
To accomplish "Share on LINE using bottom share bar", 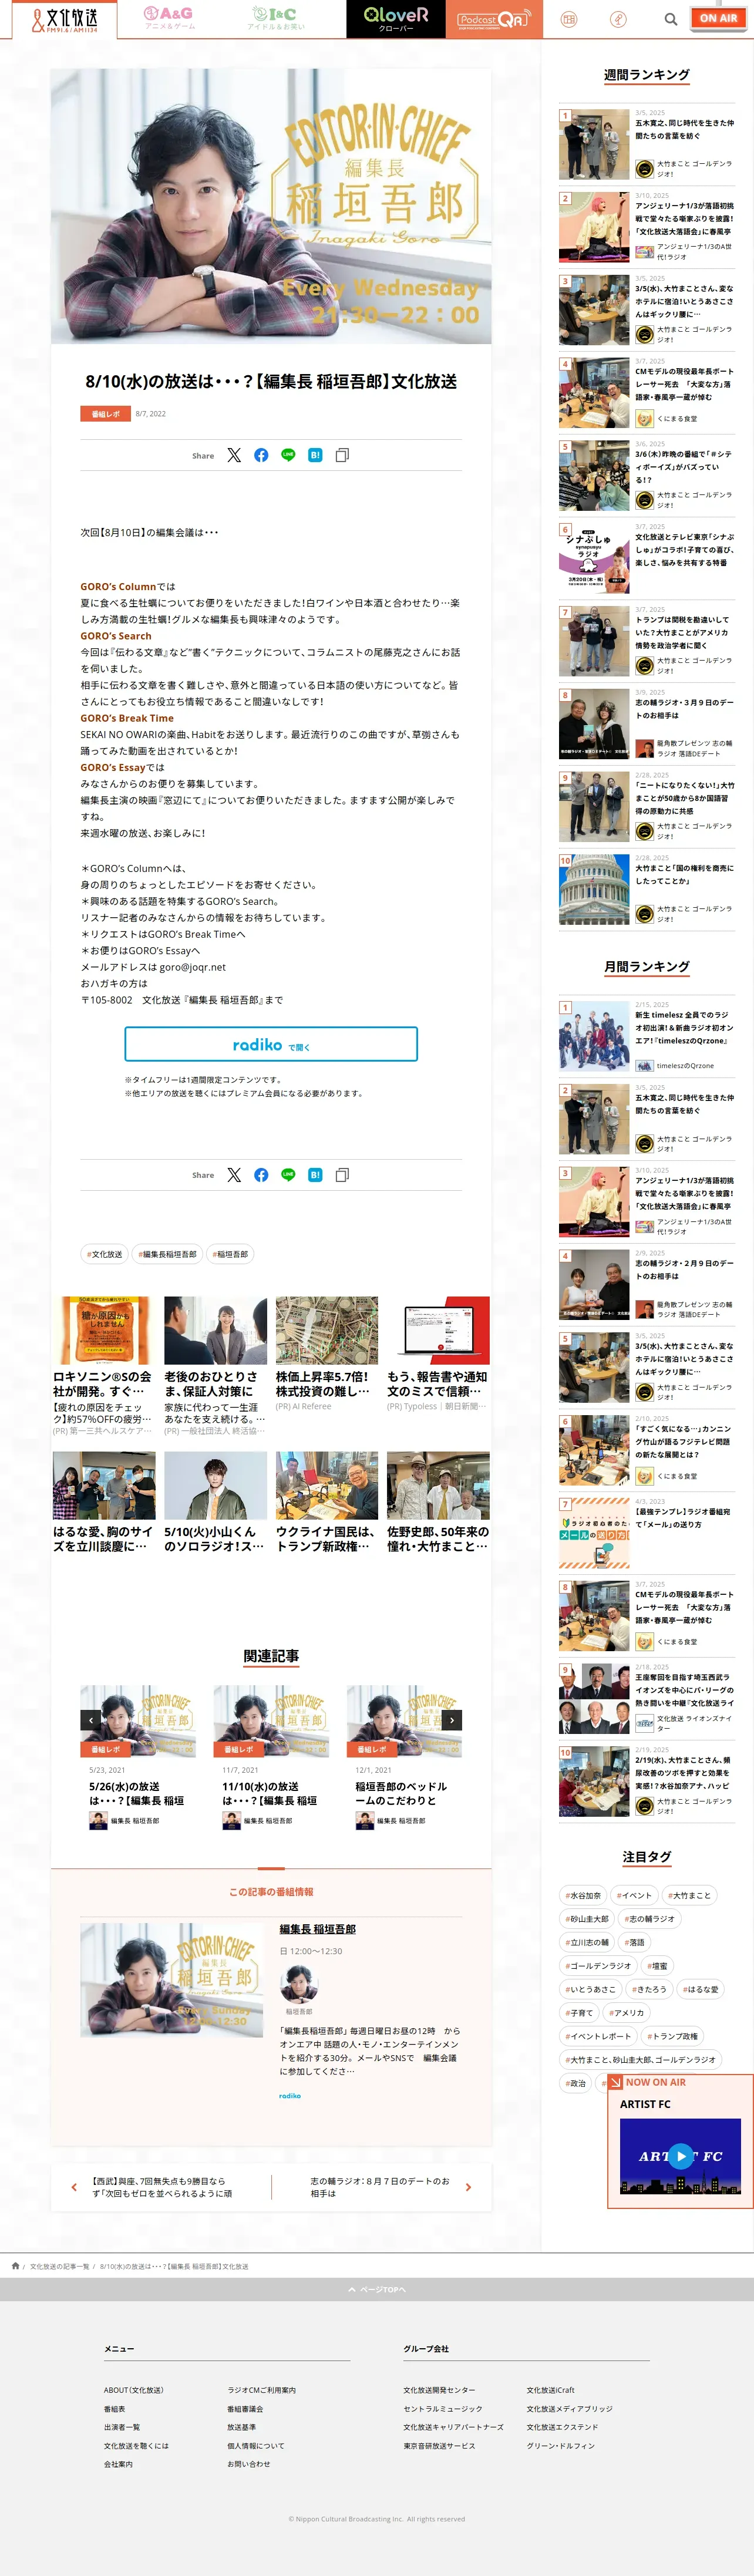I will tap(288, 1175).
